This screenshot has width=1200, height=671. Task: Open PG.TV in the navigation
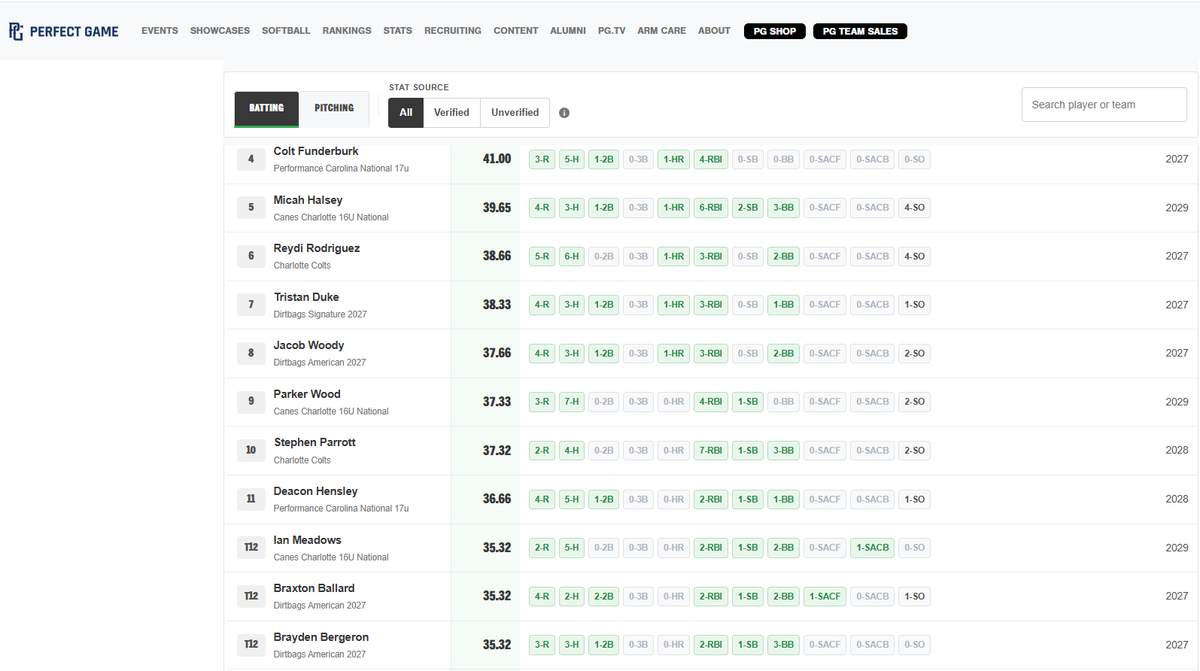[612, 31]
